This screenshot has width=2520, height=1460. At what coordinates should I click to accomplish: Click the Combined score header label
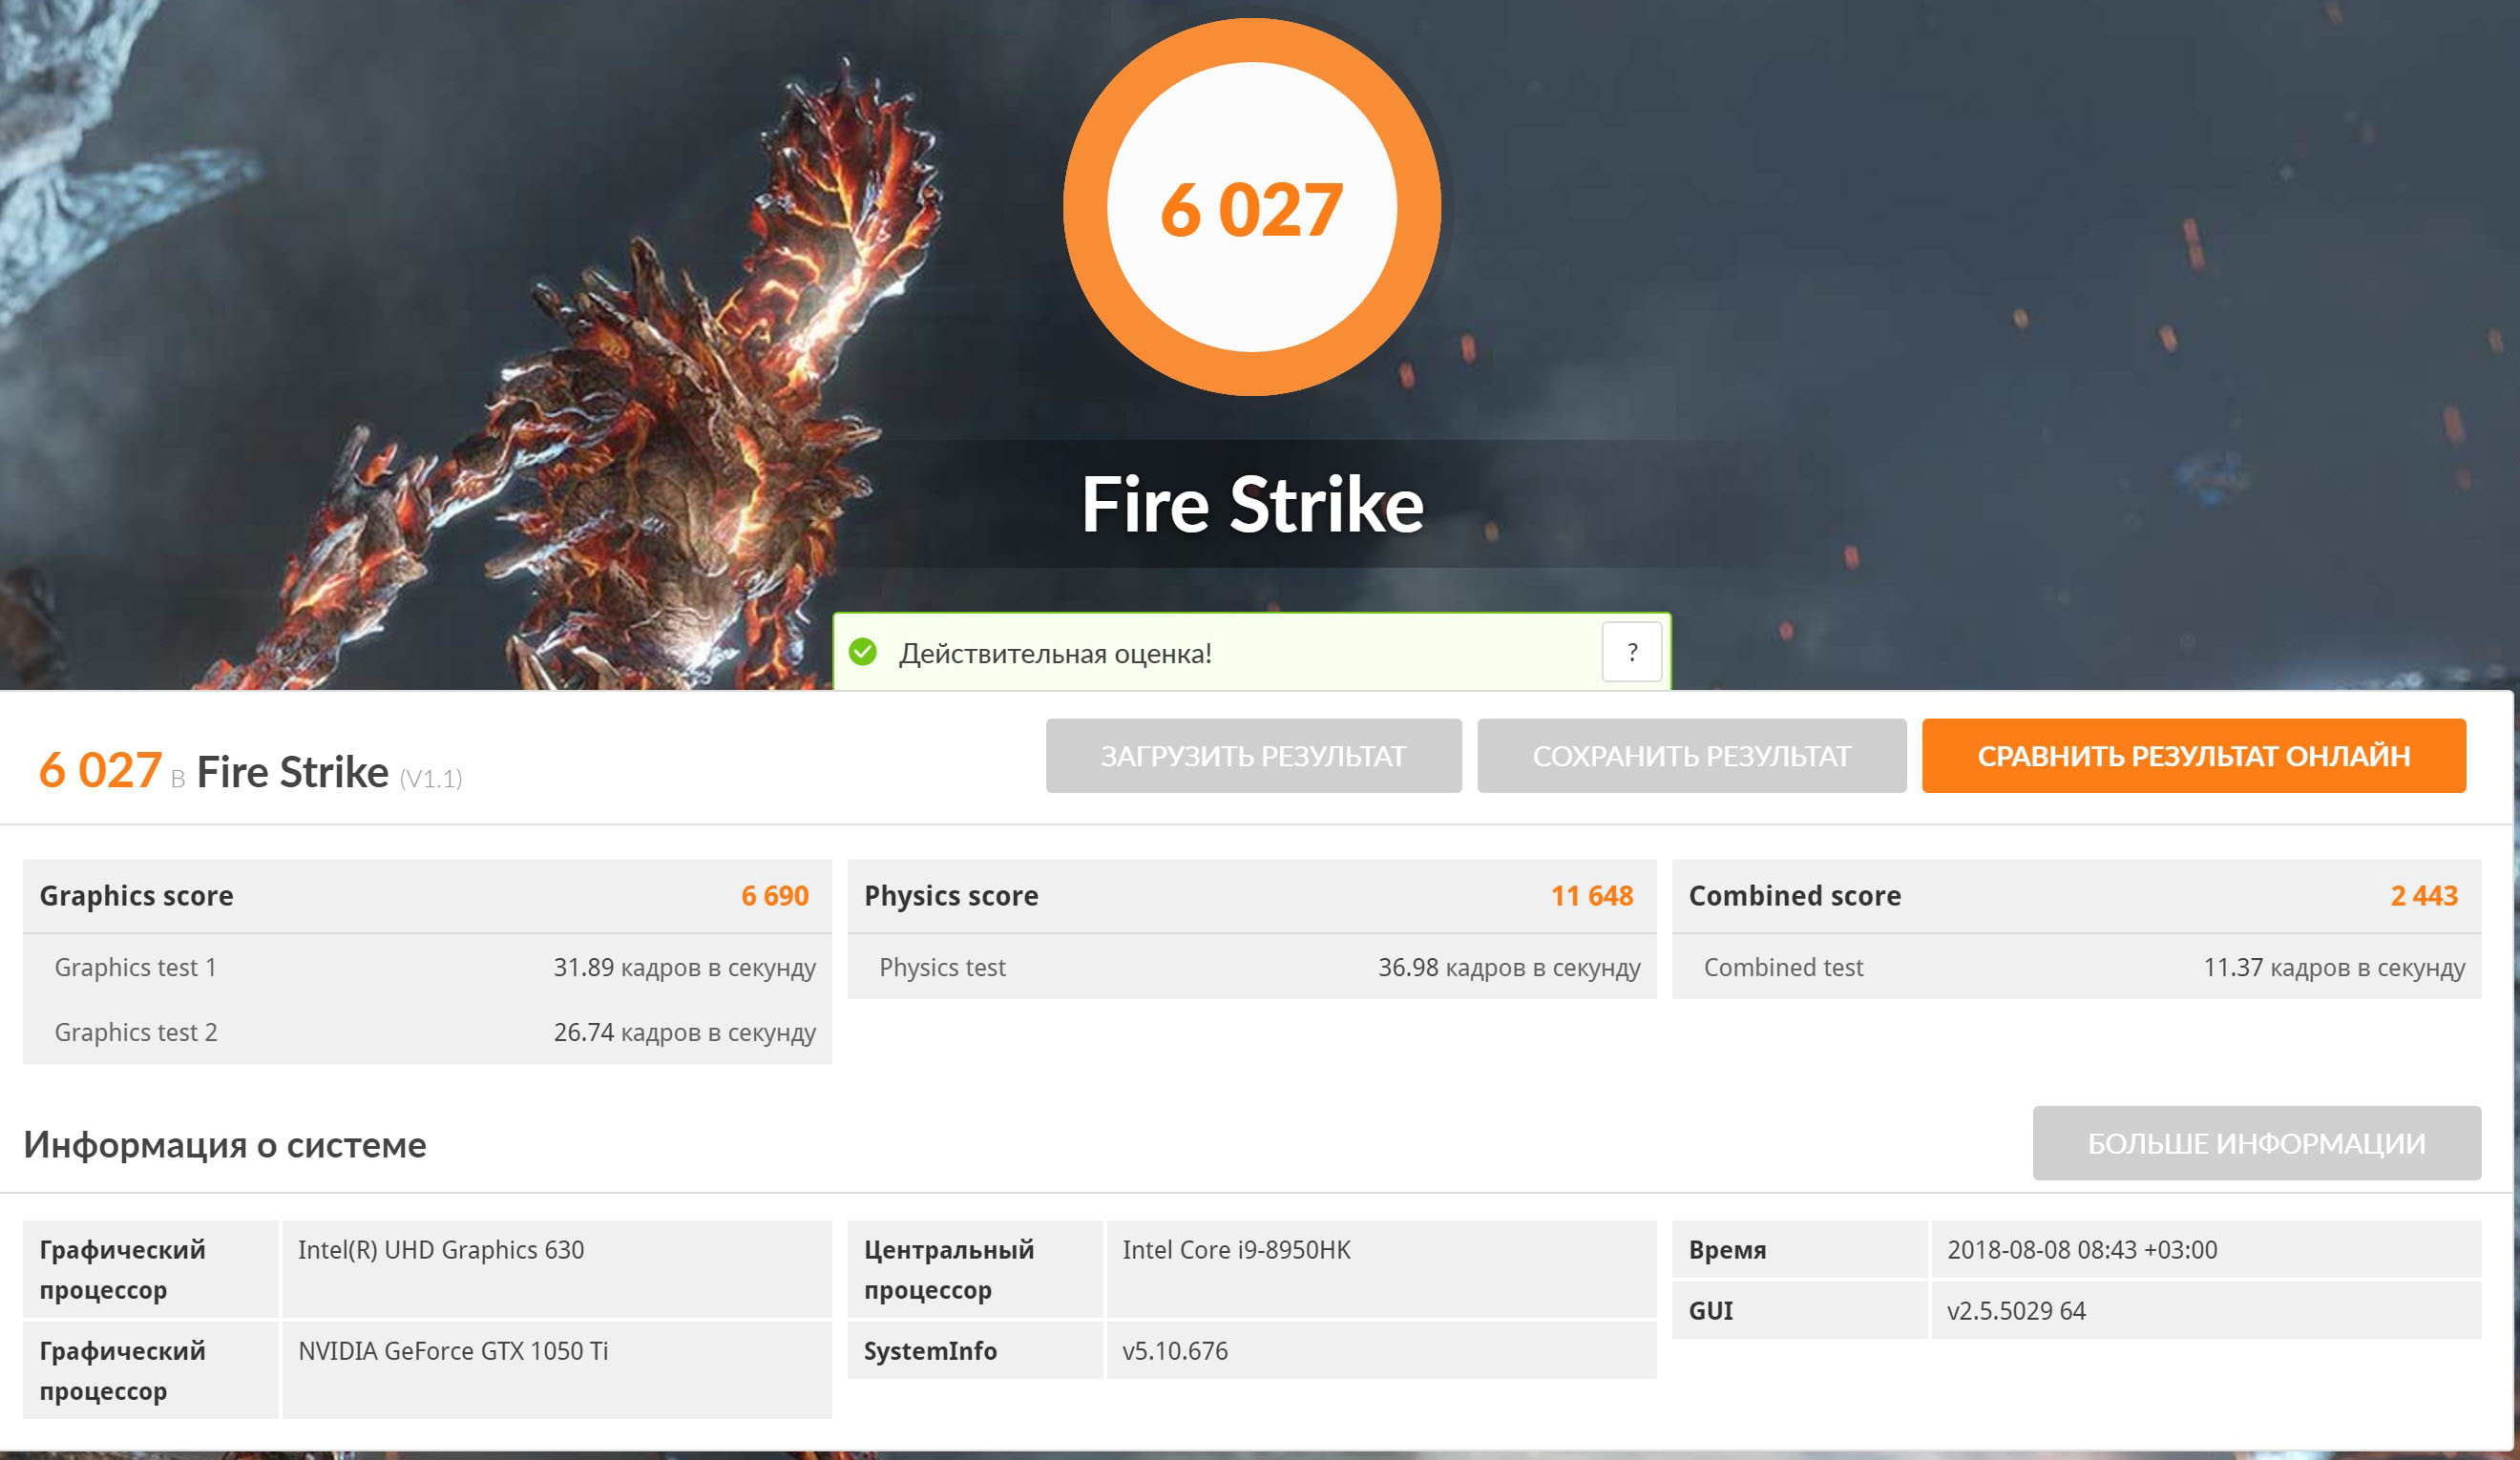pos(1795,896)
